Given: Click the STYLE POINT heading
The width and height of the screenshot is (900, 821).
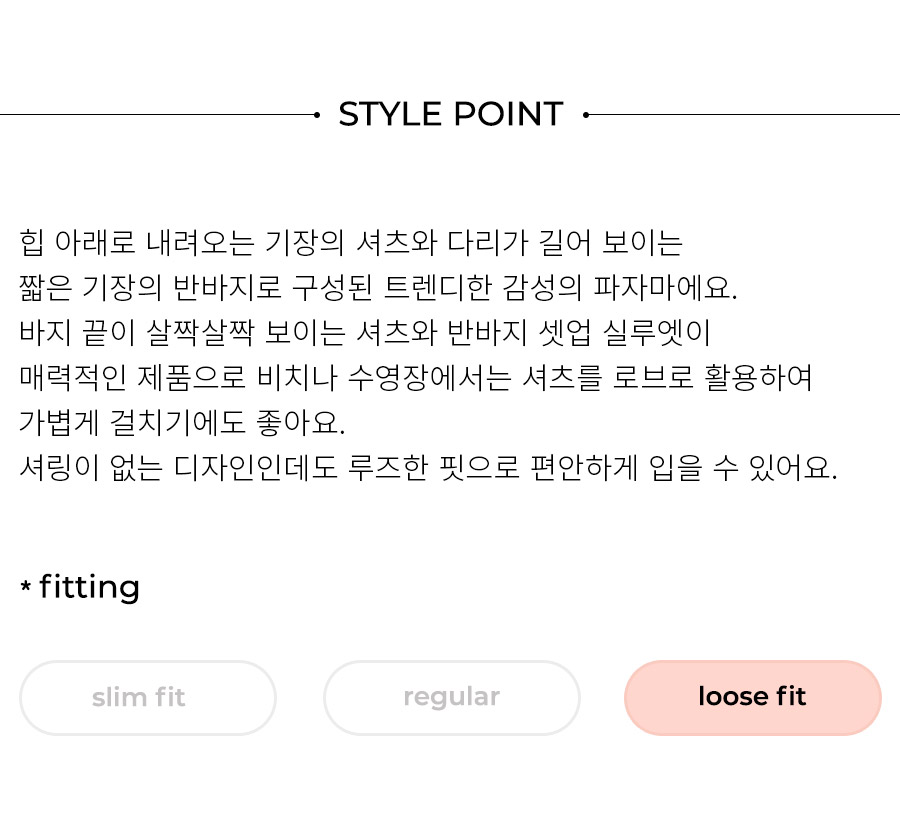Looking at the screenshot, I should [451, 114].
